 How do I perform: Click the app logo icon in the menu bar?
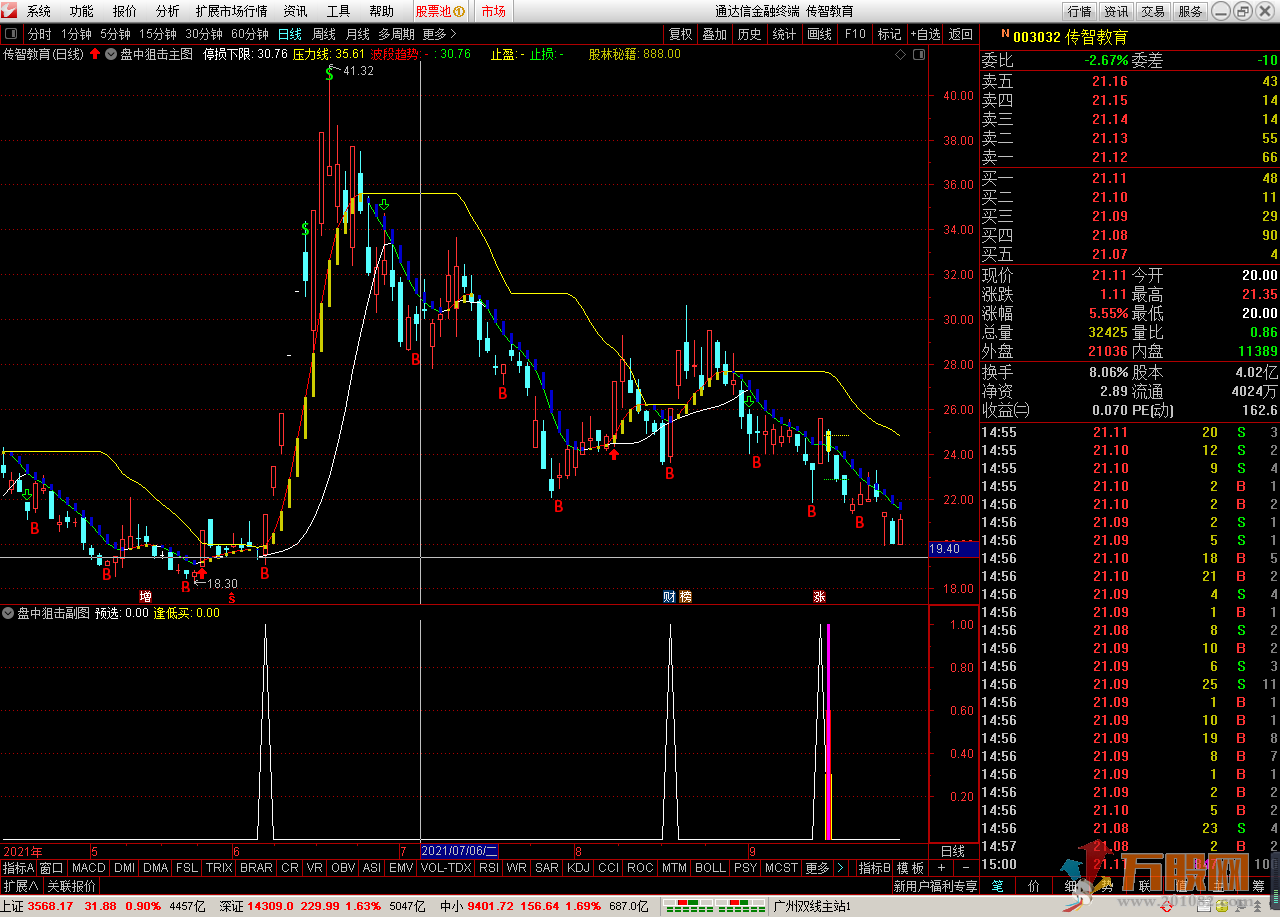(11, 11)
